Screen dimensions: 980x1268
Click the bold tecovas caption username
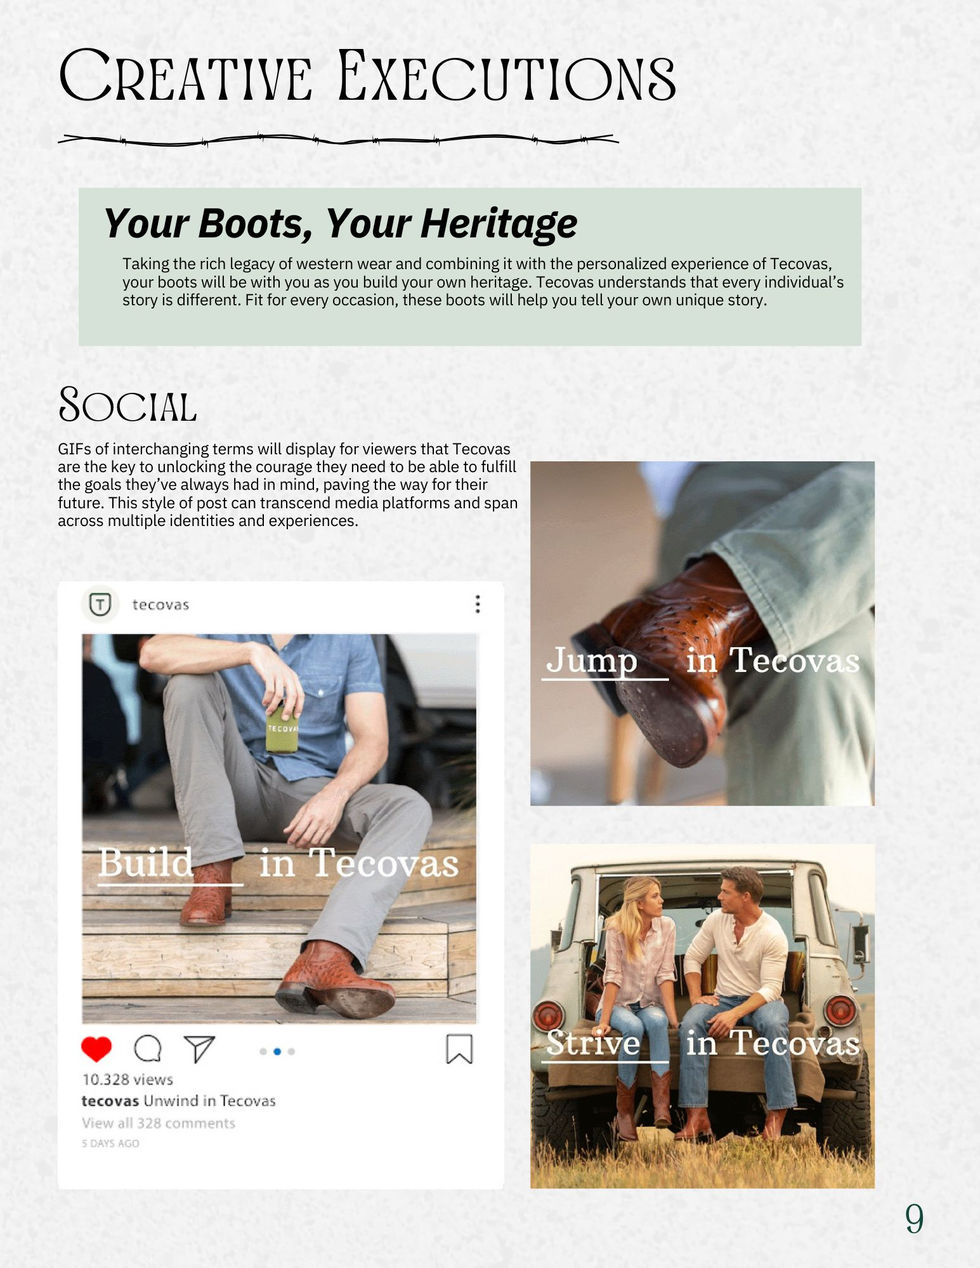pos(110,1101)
